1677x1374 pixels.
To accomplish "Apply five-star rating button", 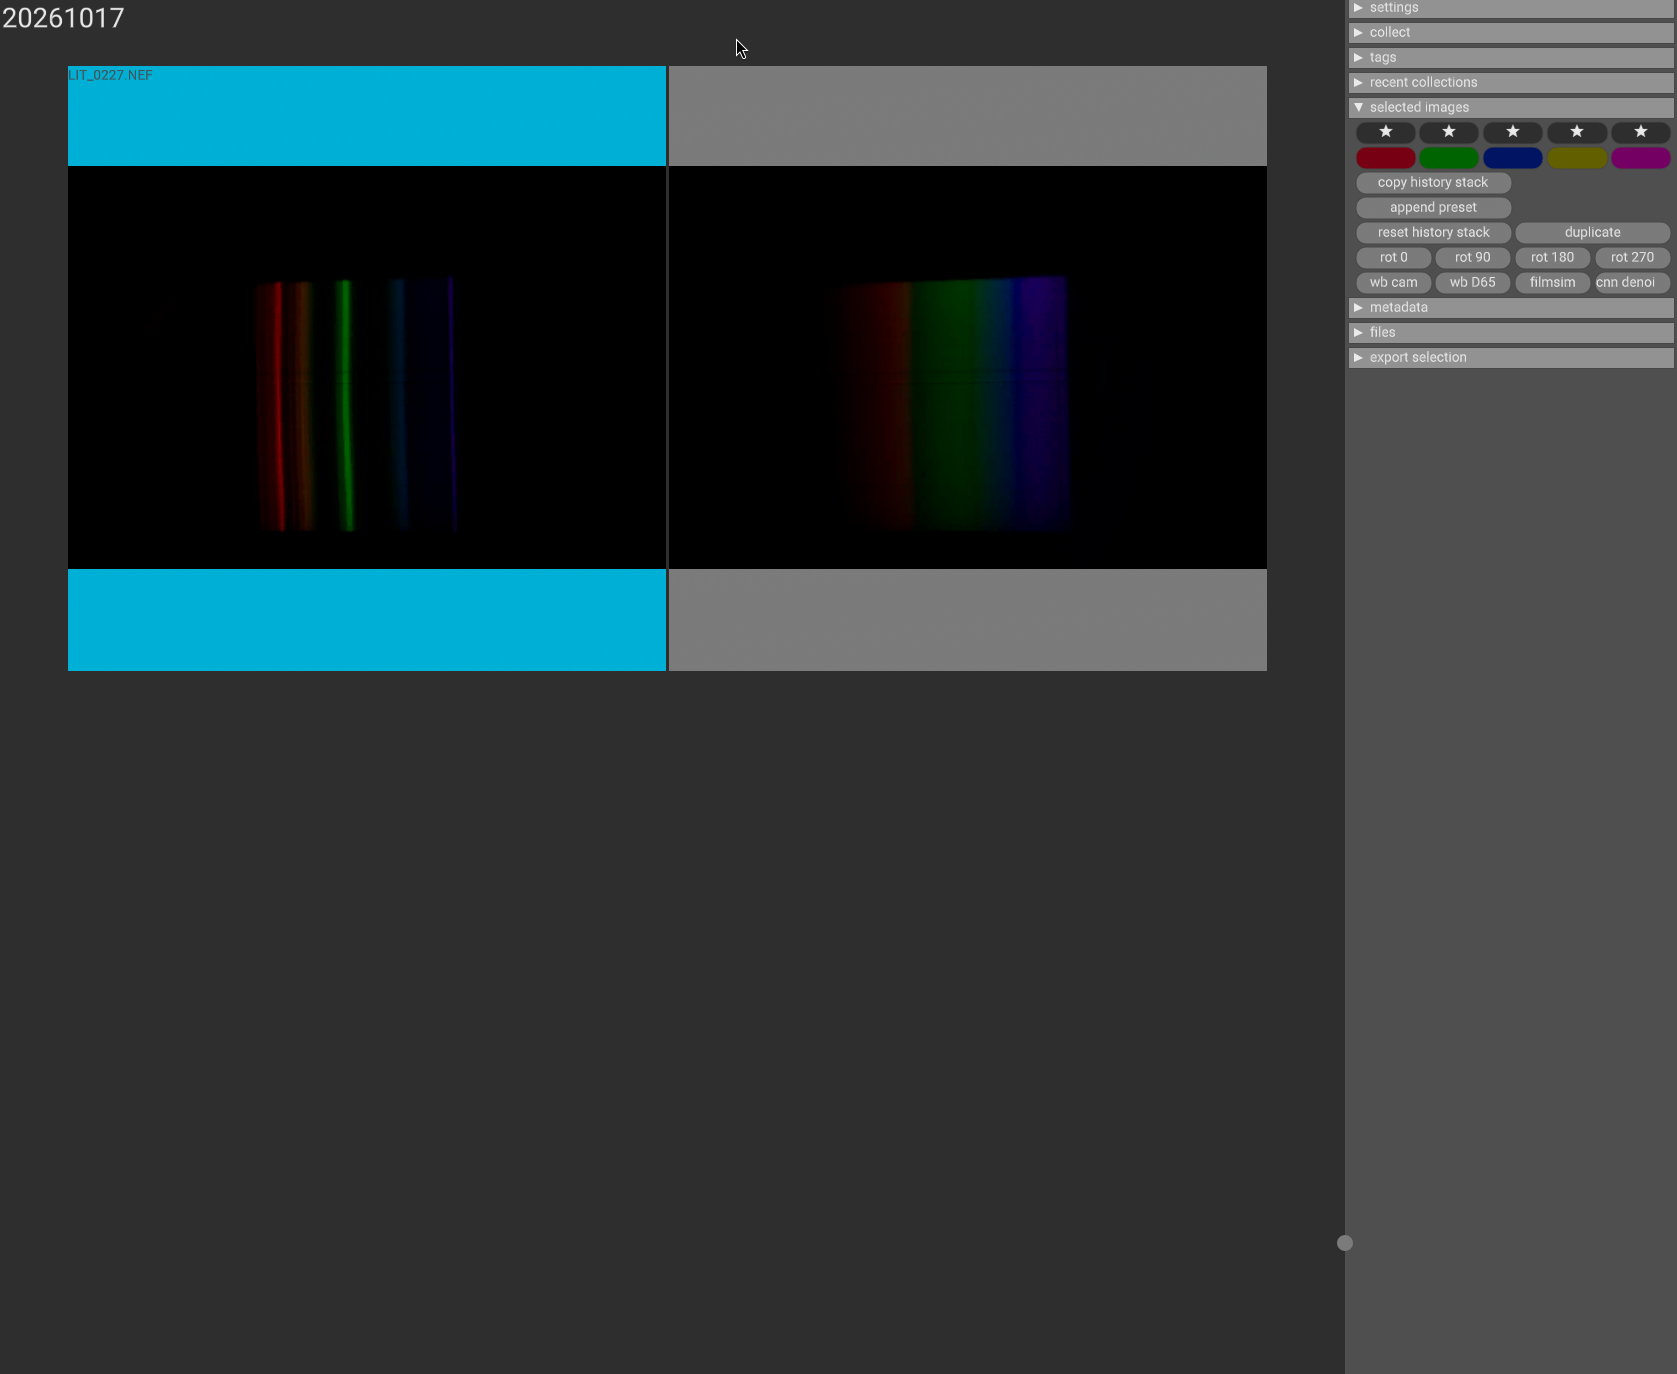I will point(1641,132).
